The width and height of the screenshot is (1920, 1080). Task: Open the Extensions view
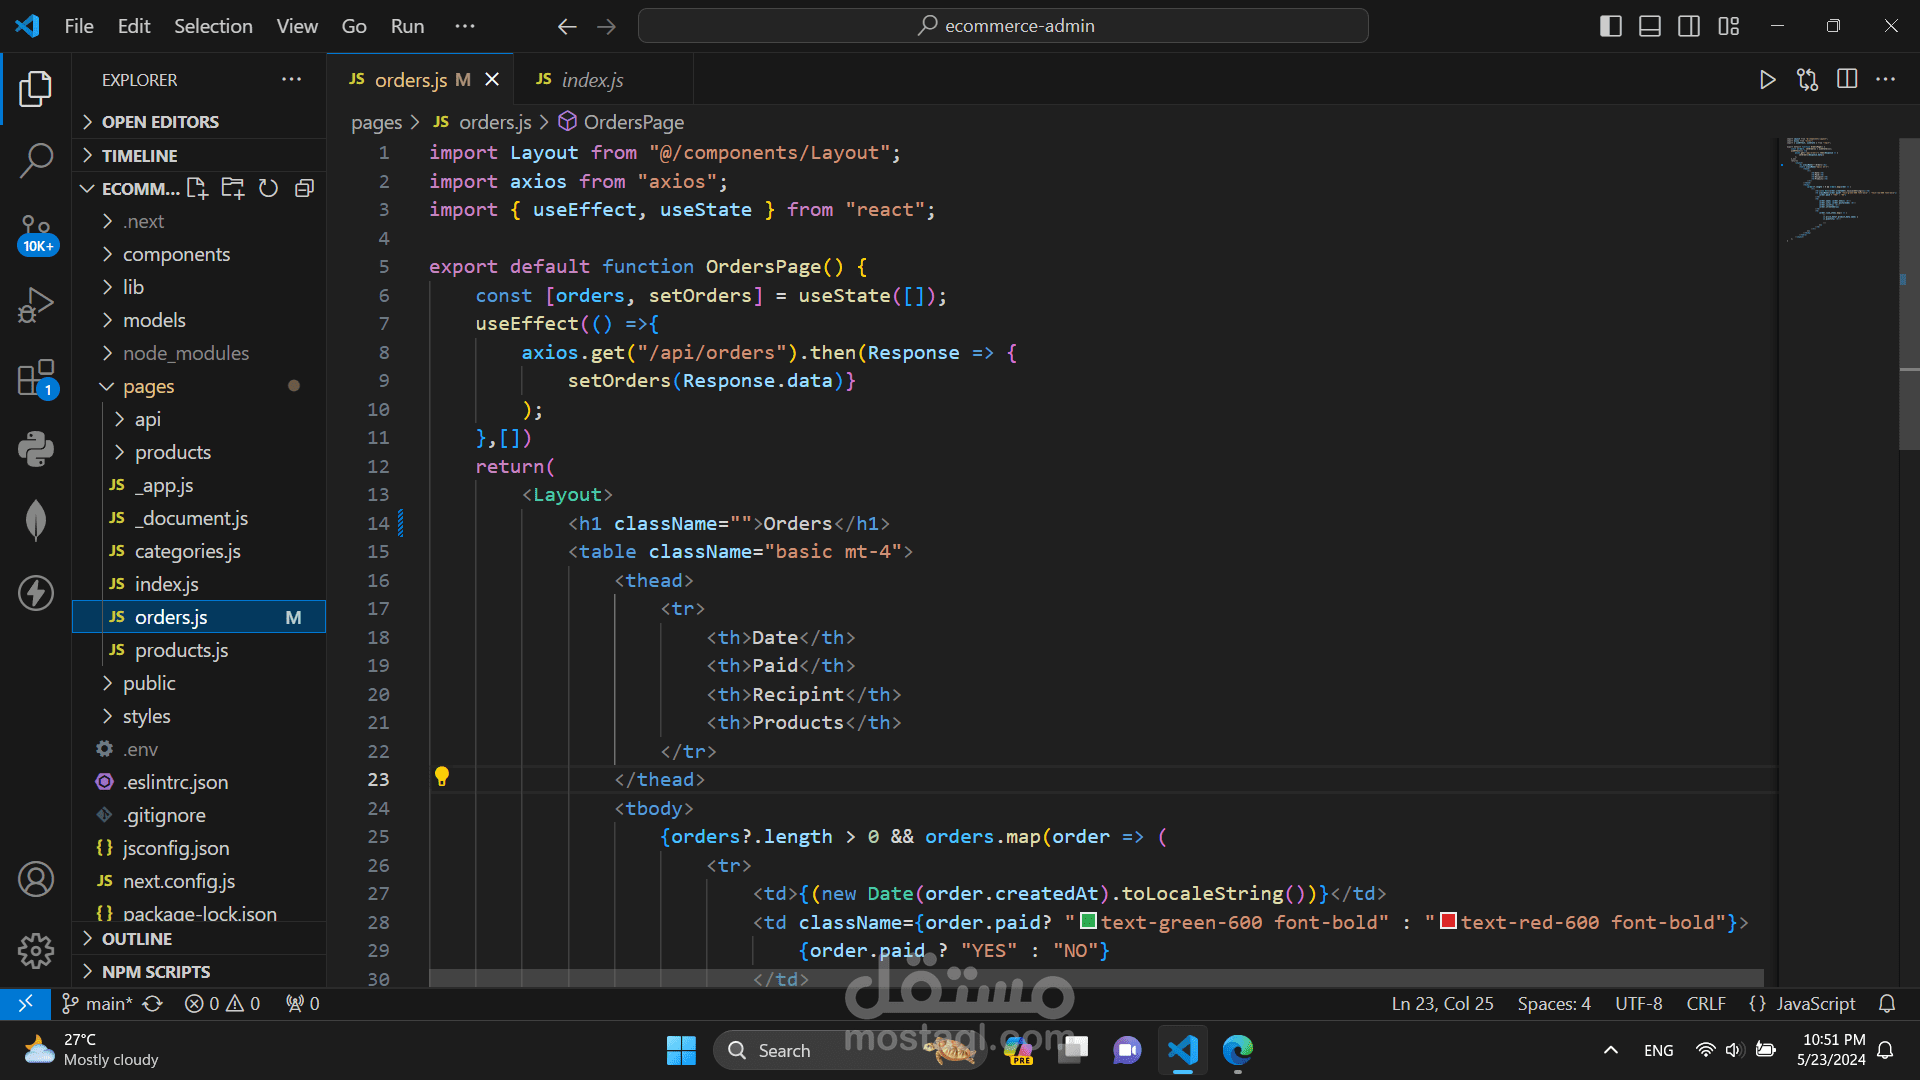pyautogui.click(x=36, y=379)
